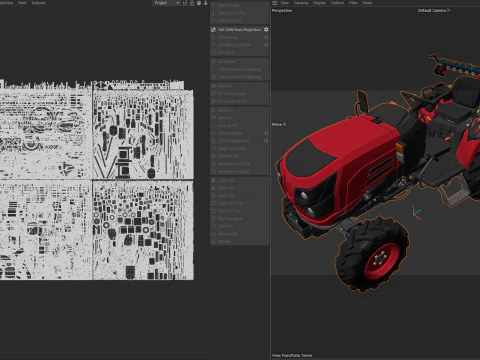Click the Paste UV icon
480x360 pixels.
pos(213,188)
